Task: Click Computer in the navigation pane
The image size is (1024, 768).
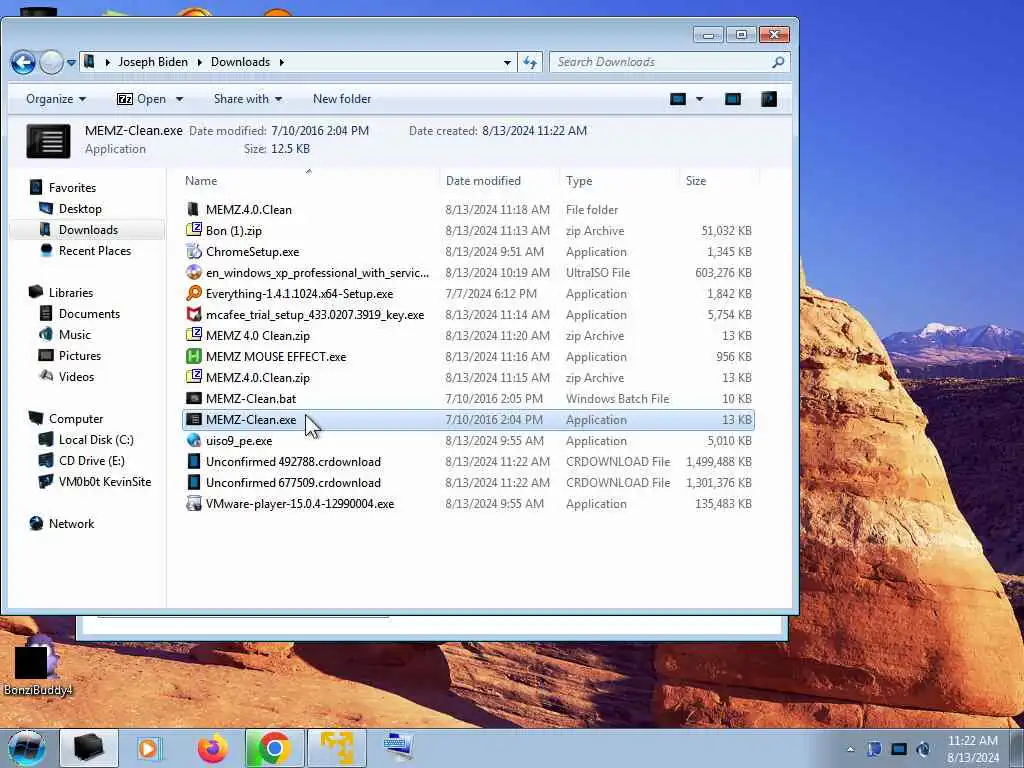Action: [x=76, y=419]
